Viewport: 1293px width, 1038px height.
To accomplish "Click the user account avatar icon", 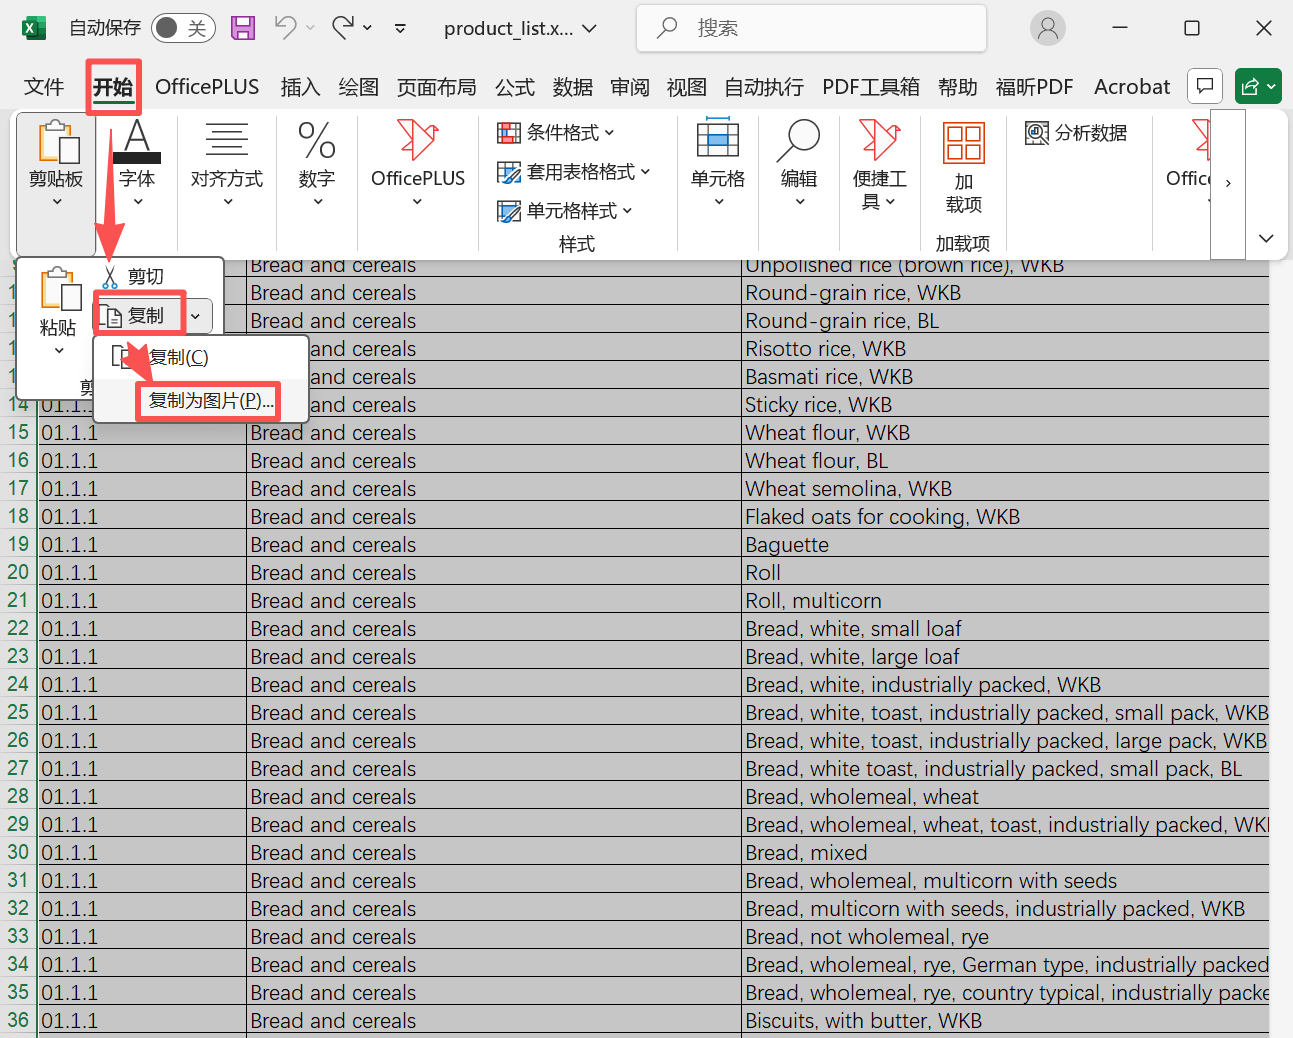I will click(1047, 28).
